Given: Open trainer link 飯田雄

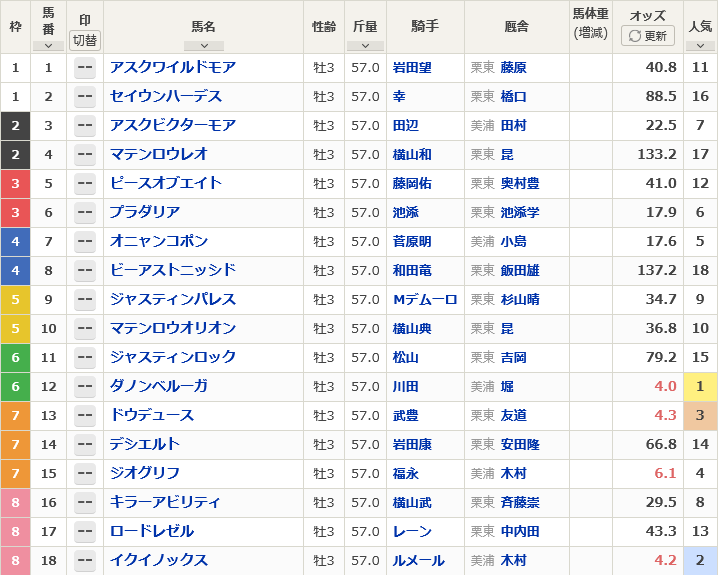Looking at the screenshot, I should [520, 271].
